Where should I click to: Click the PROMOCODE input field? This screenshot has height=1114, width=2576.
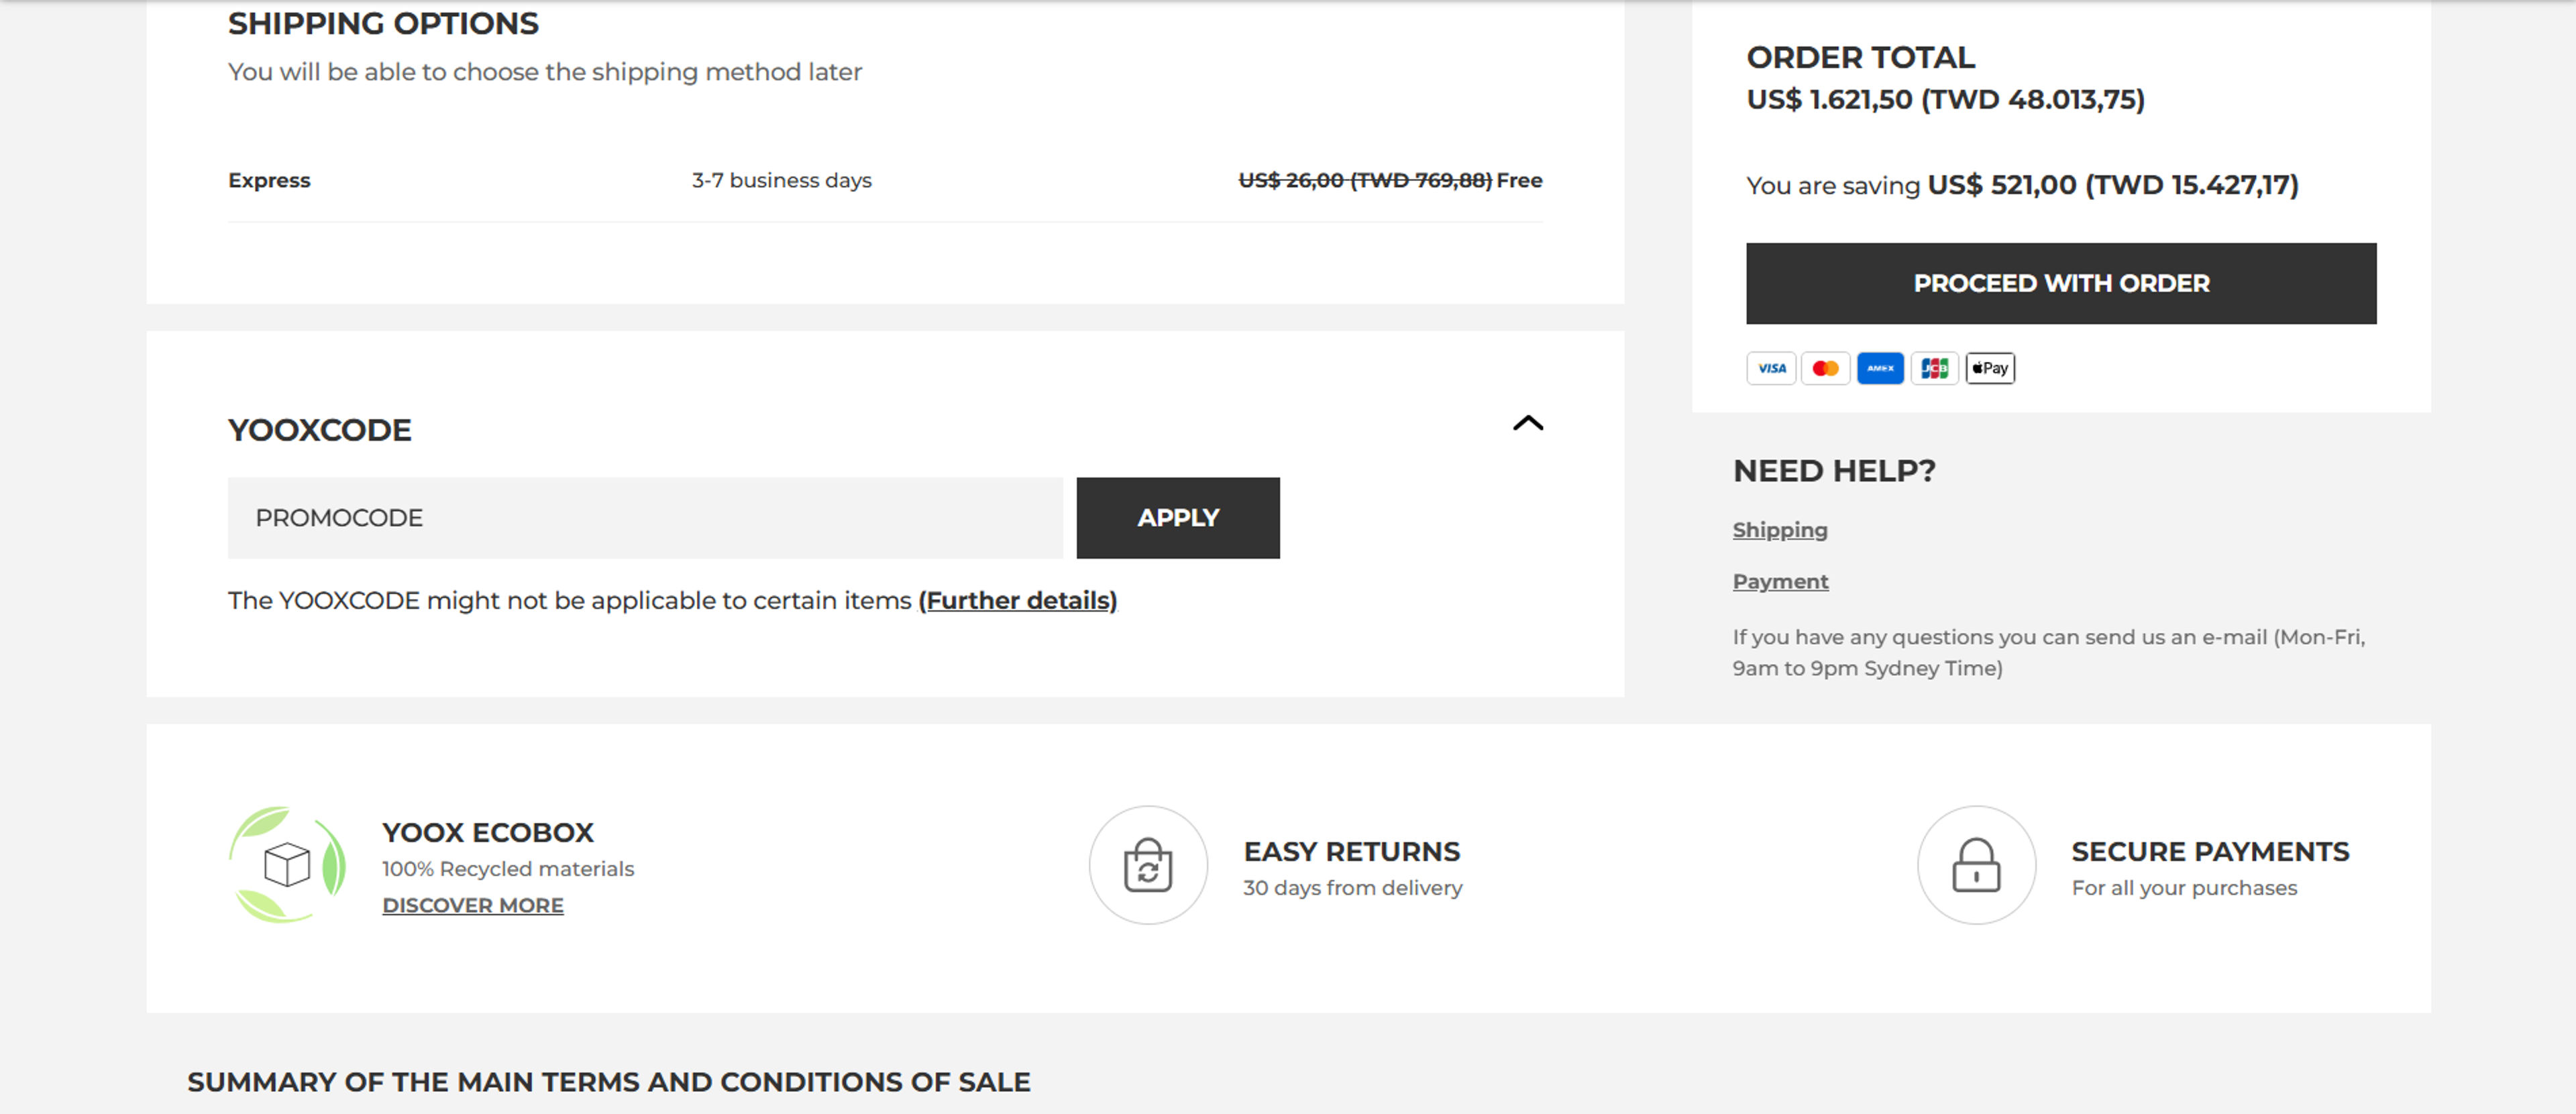645,517
